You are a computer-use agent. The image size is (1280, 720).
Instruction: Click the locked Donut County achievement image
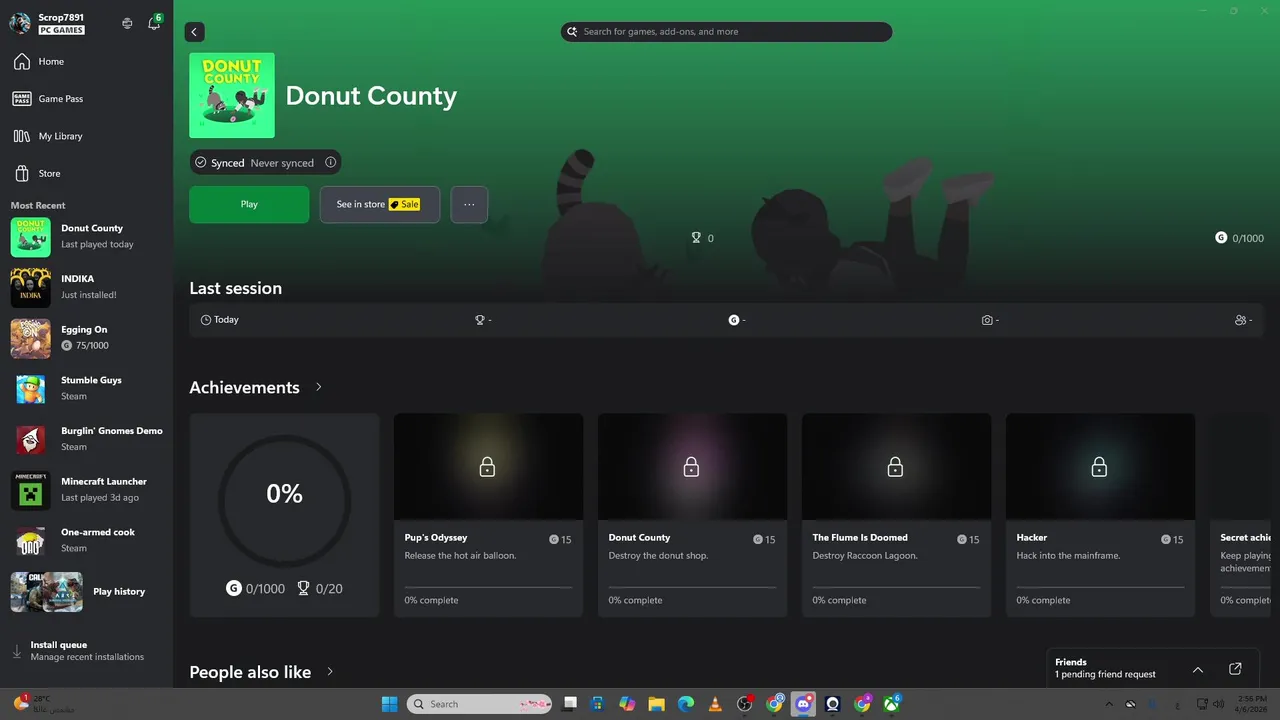pyautogui.click(x=692, y=467)
